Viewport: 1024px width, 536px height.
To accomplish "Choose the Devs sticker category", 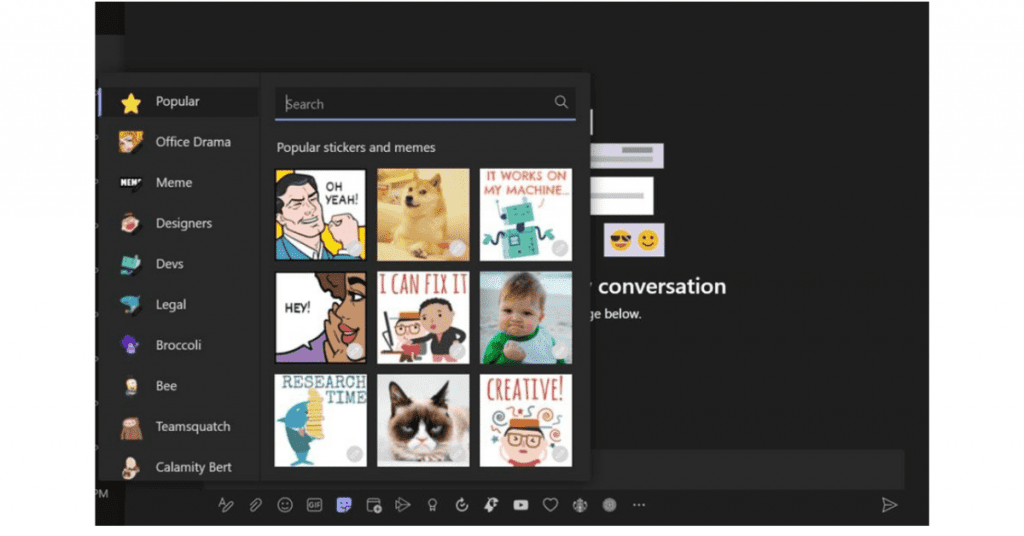I will (x=169, y=264).
